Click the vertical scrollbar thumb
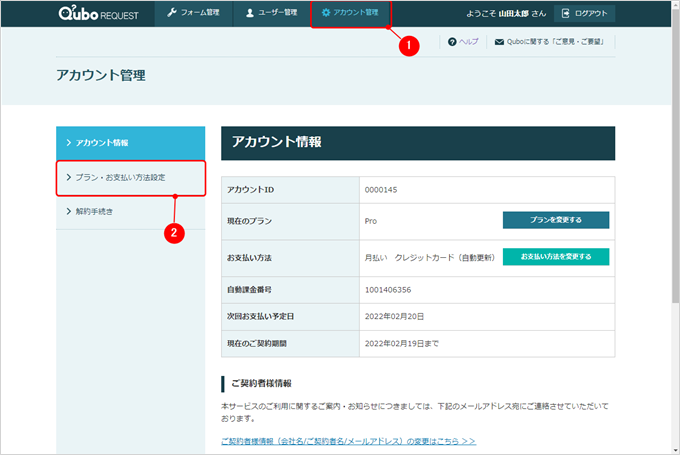Screen dimensions: 680x455 (675, 156)
